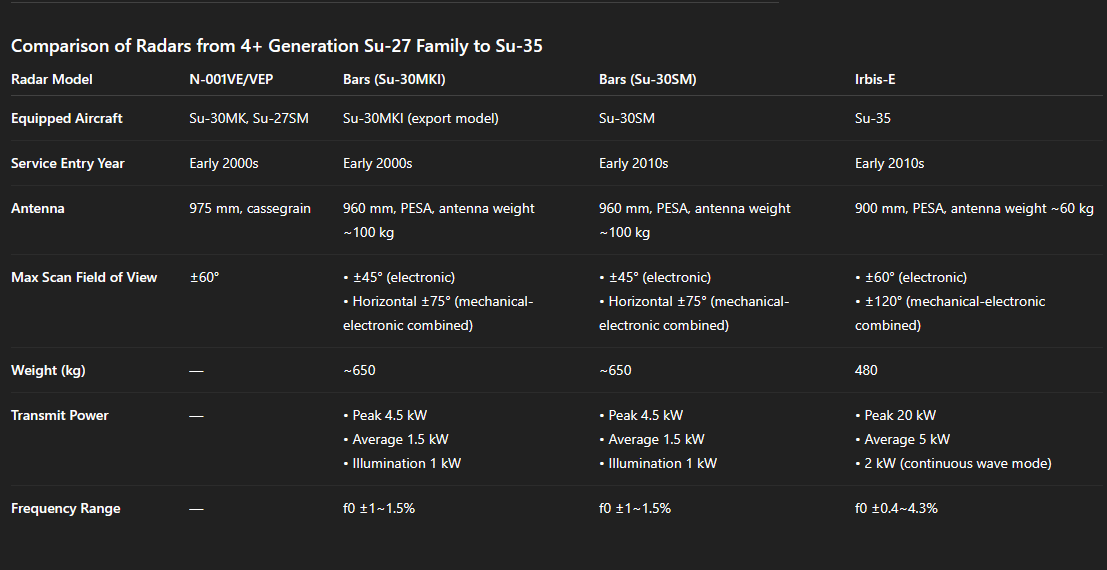Click the 'Max Scan Field of View' label

tap(84, 277)
